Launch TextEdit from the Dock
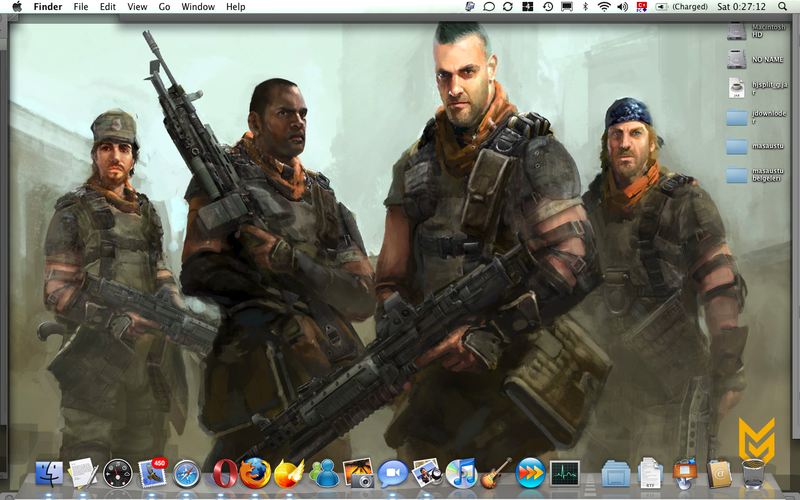 (83, 473)
